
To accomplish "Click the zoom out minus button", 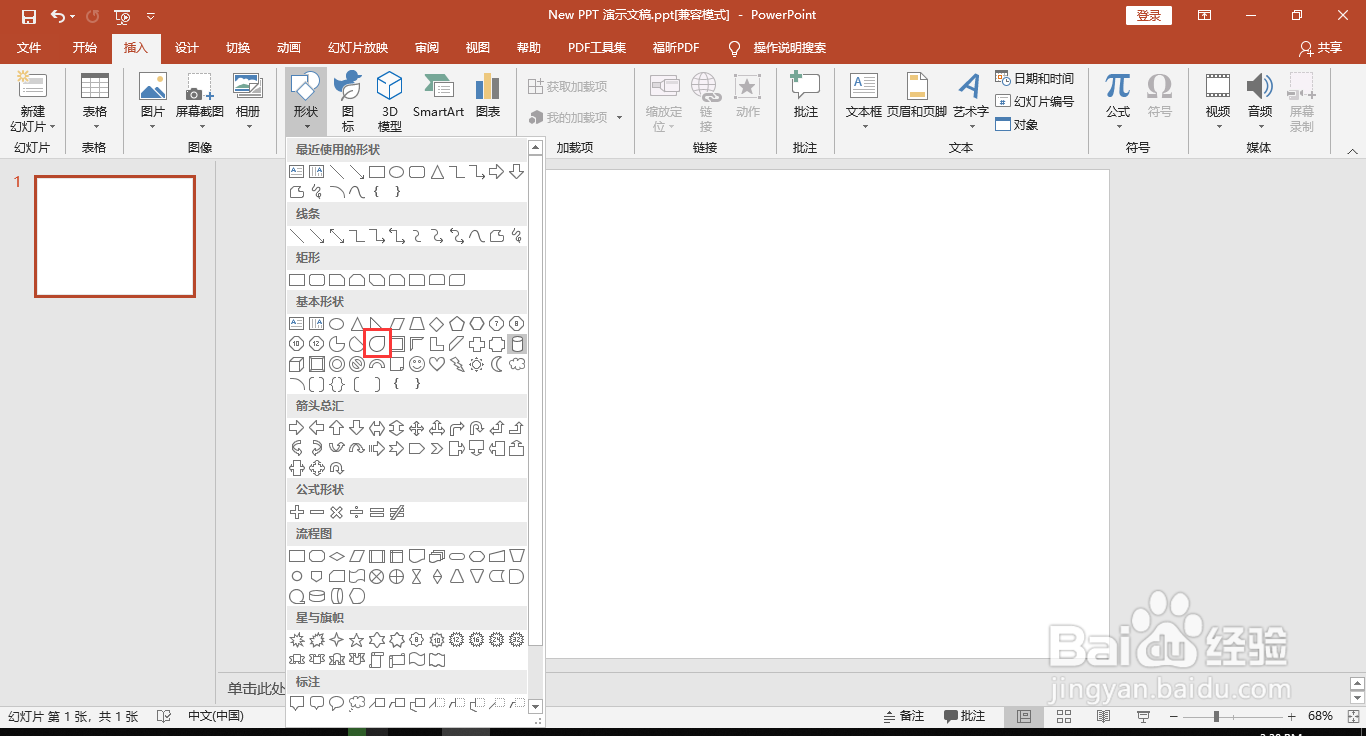I will [1172, 716].
